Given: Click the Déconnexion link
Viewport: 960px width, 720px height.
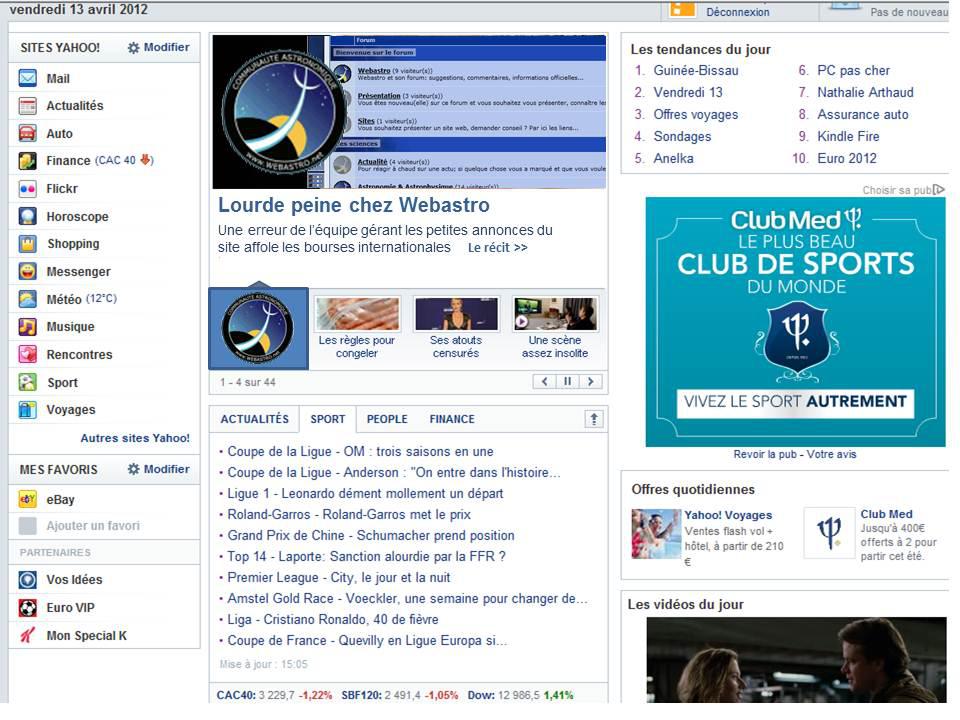Looking at the screenshot, I should 738,12.
